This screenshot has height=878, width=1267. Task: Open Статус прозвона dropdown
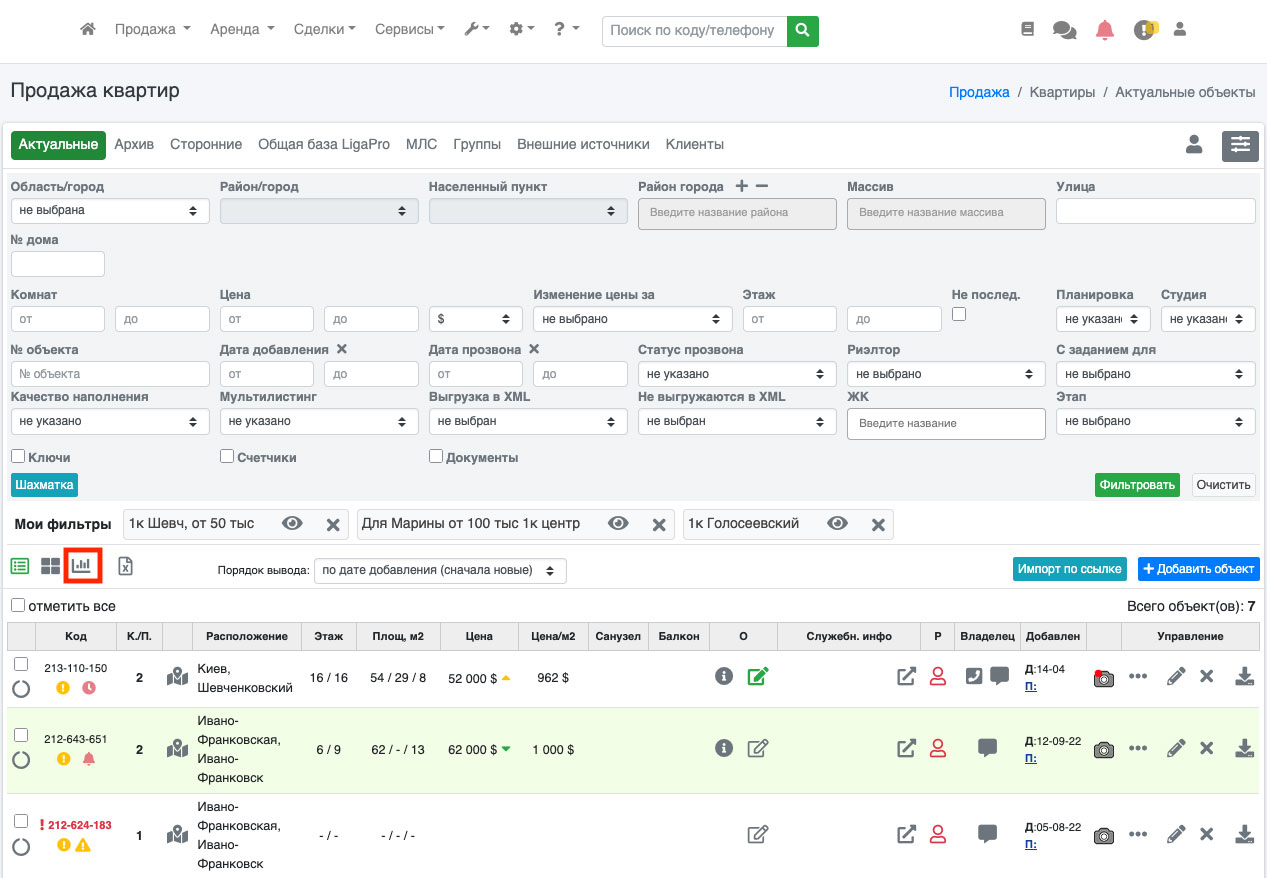point(737,374)
